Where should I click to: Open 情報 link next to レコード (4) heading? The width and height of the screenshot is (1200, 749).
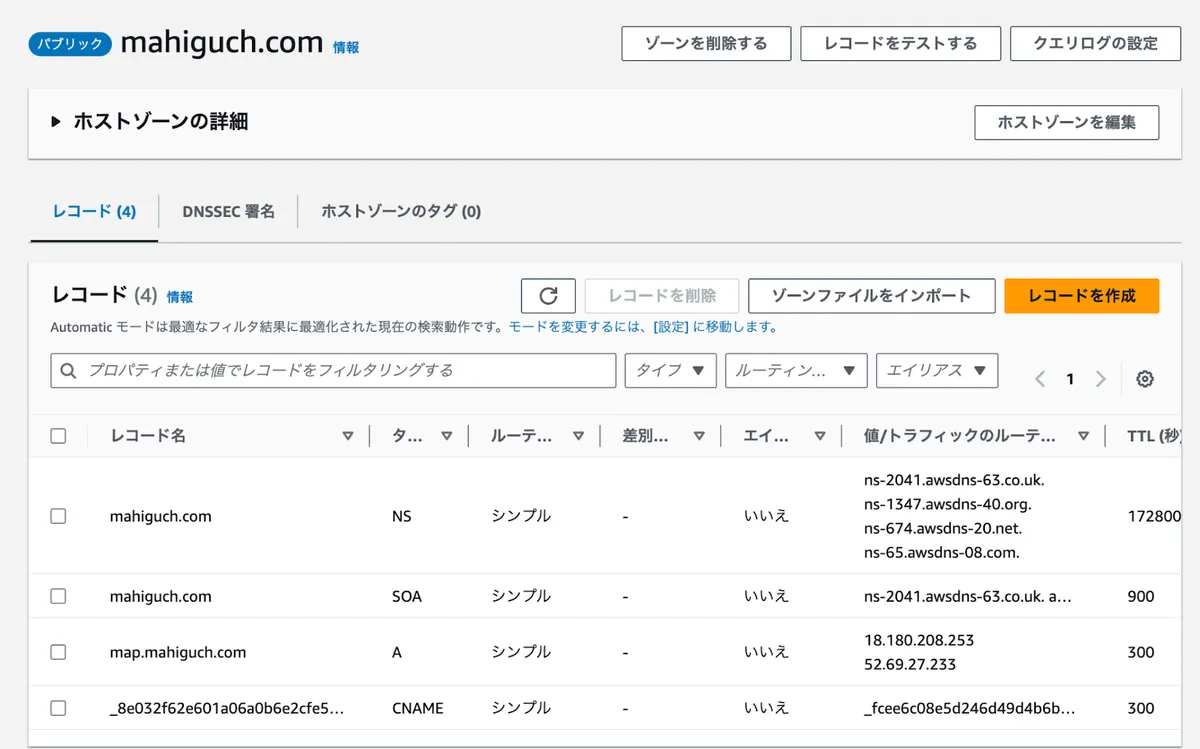(180, 297)
